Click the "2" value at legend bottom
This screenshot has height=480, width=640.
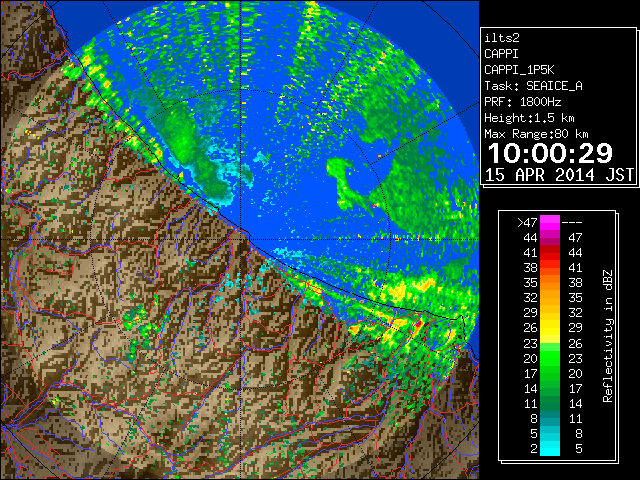point(534,448)
